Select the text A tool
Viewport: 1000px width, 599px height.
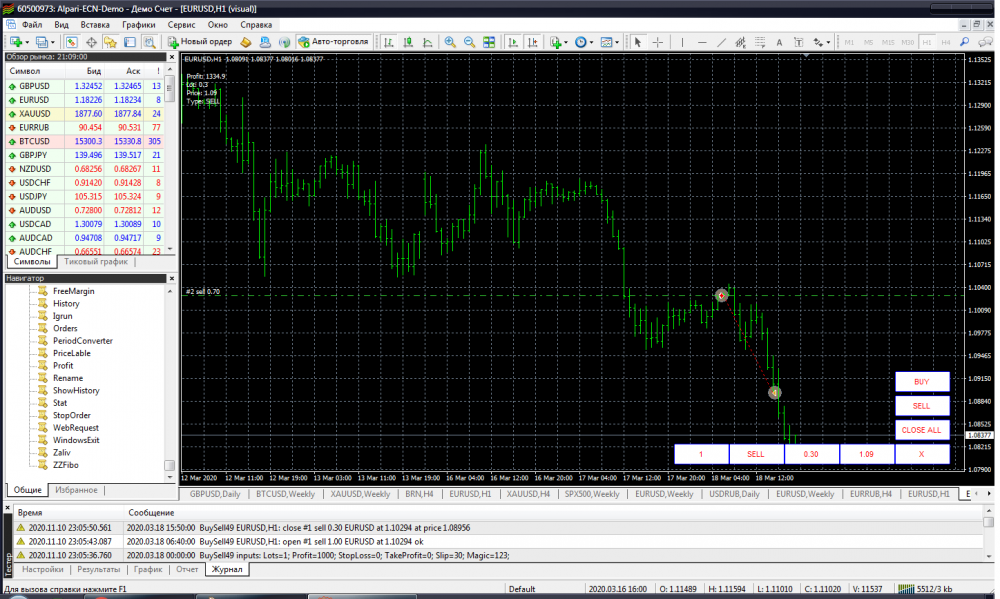[x=779, y=42]
